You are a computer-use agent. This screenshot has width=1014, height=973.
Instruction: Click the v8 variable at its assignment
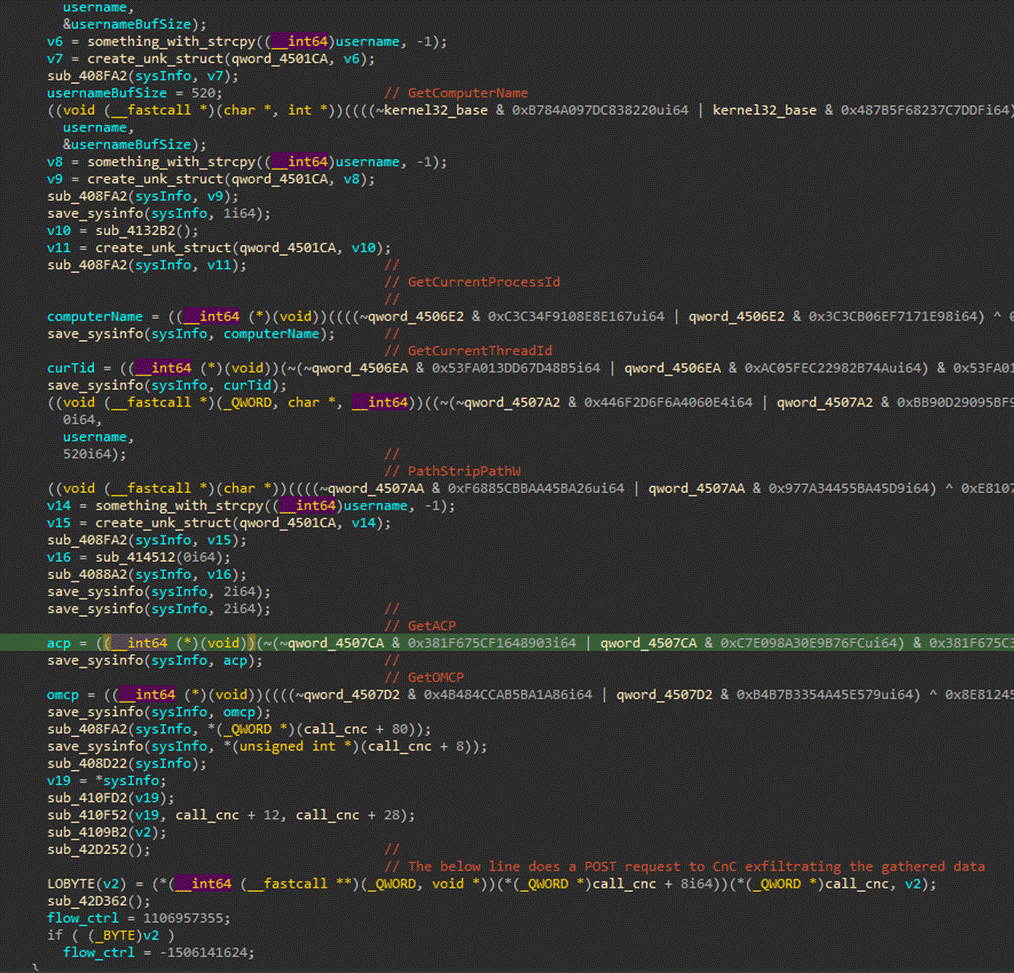pos(55,162)
